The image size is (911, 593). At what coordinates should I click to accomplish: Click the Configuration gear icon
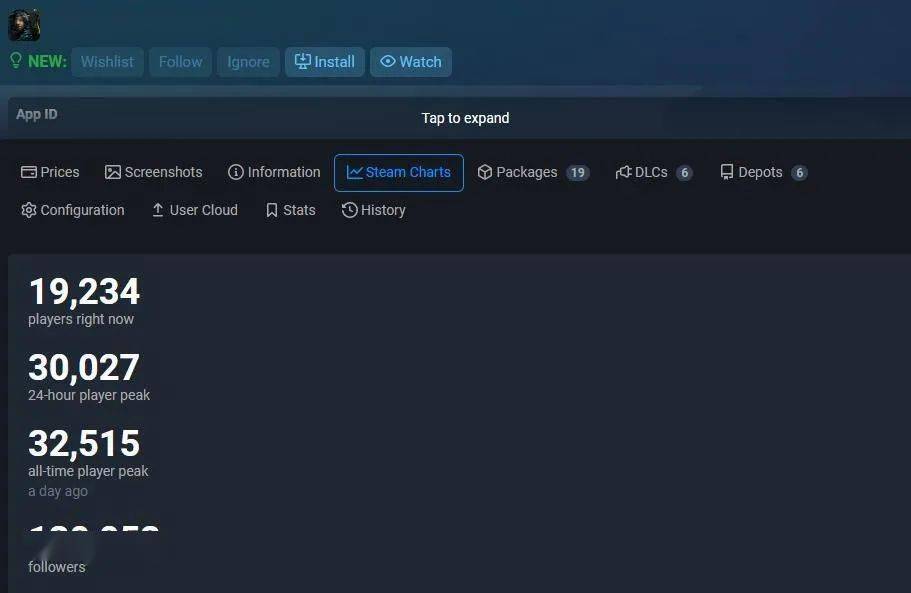pos(31,210)
